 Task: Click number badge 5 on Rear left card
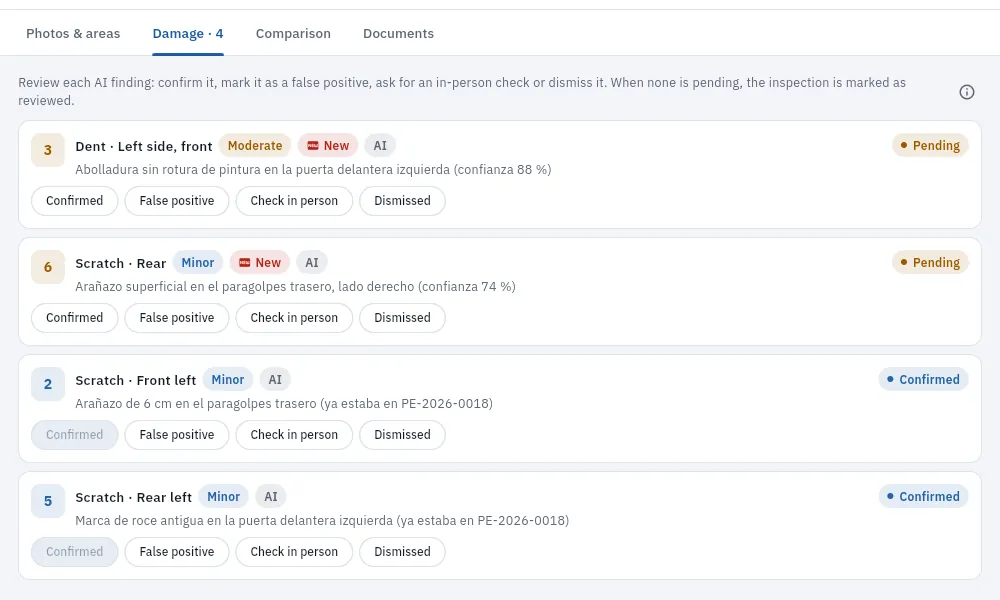coord(48,501)
